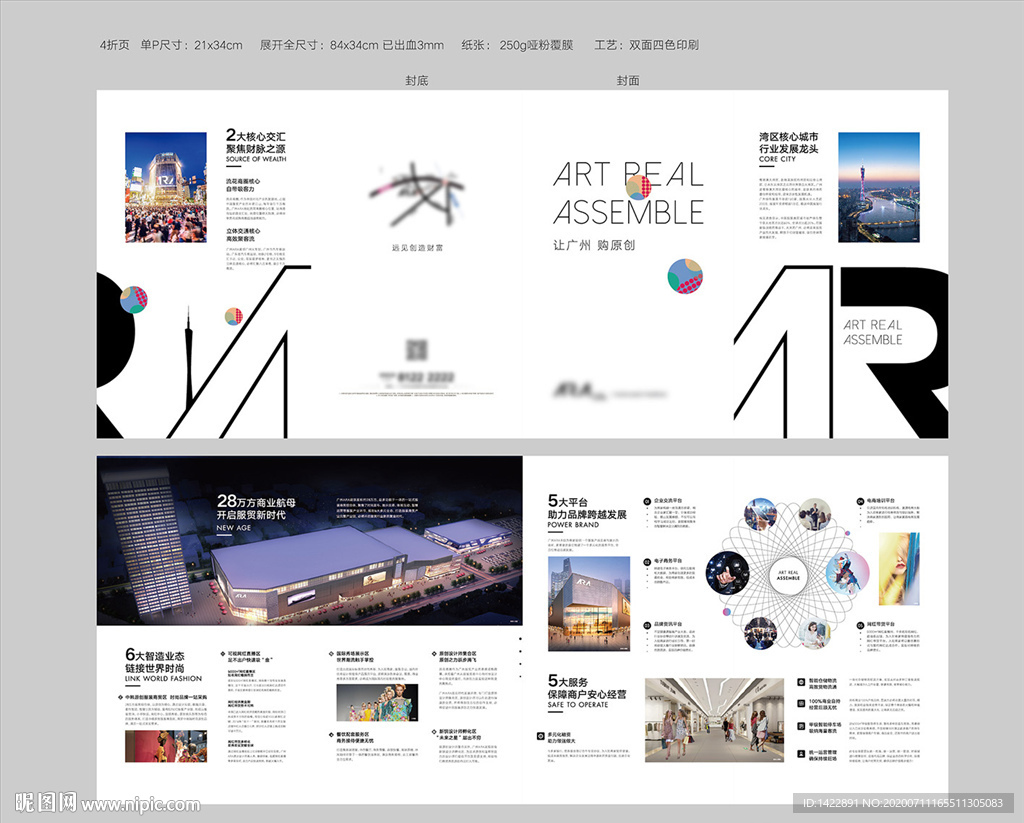This screenshot has height=823, width=1024.
Task: Click the icon beside 100%商业自持
Action: tap(801, 703)
